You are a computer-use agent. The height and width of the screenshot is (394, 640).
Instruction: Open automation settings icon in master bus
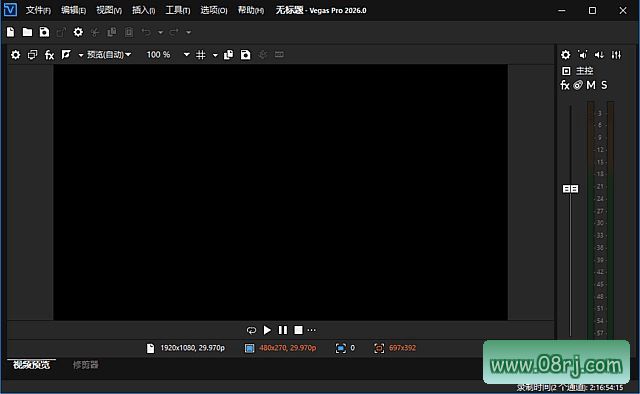(x=578, y=85)
